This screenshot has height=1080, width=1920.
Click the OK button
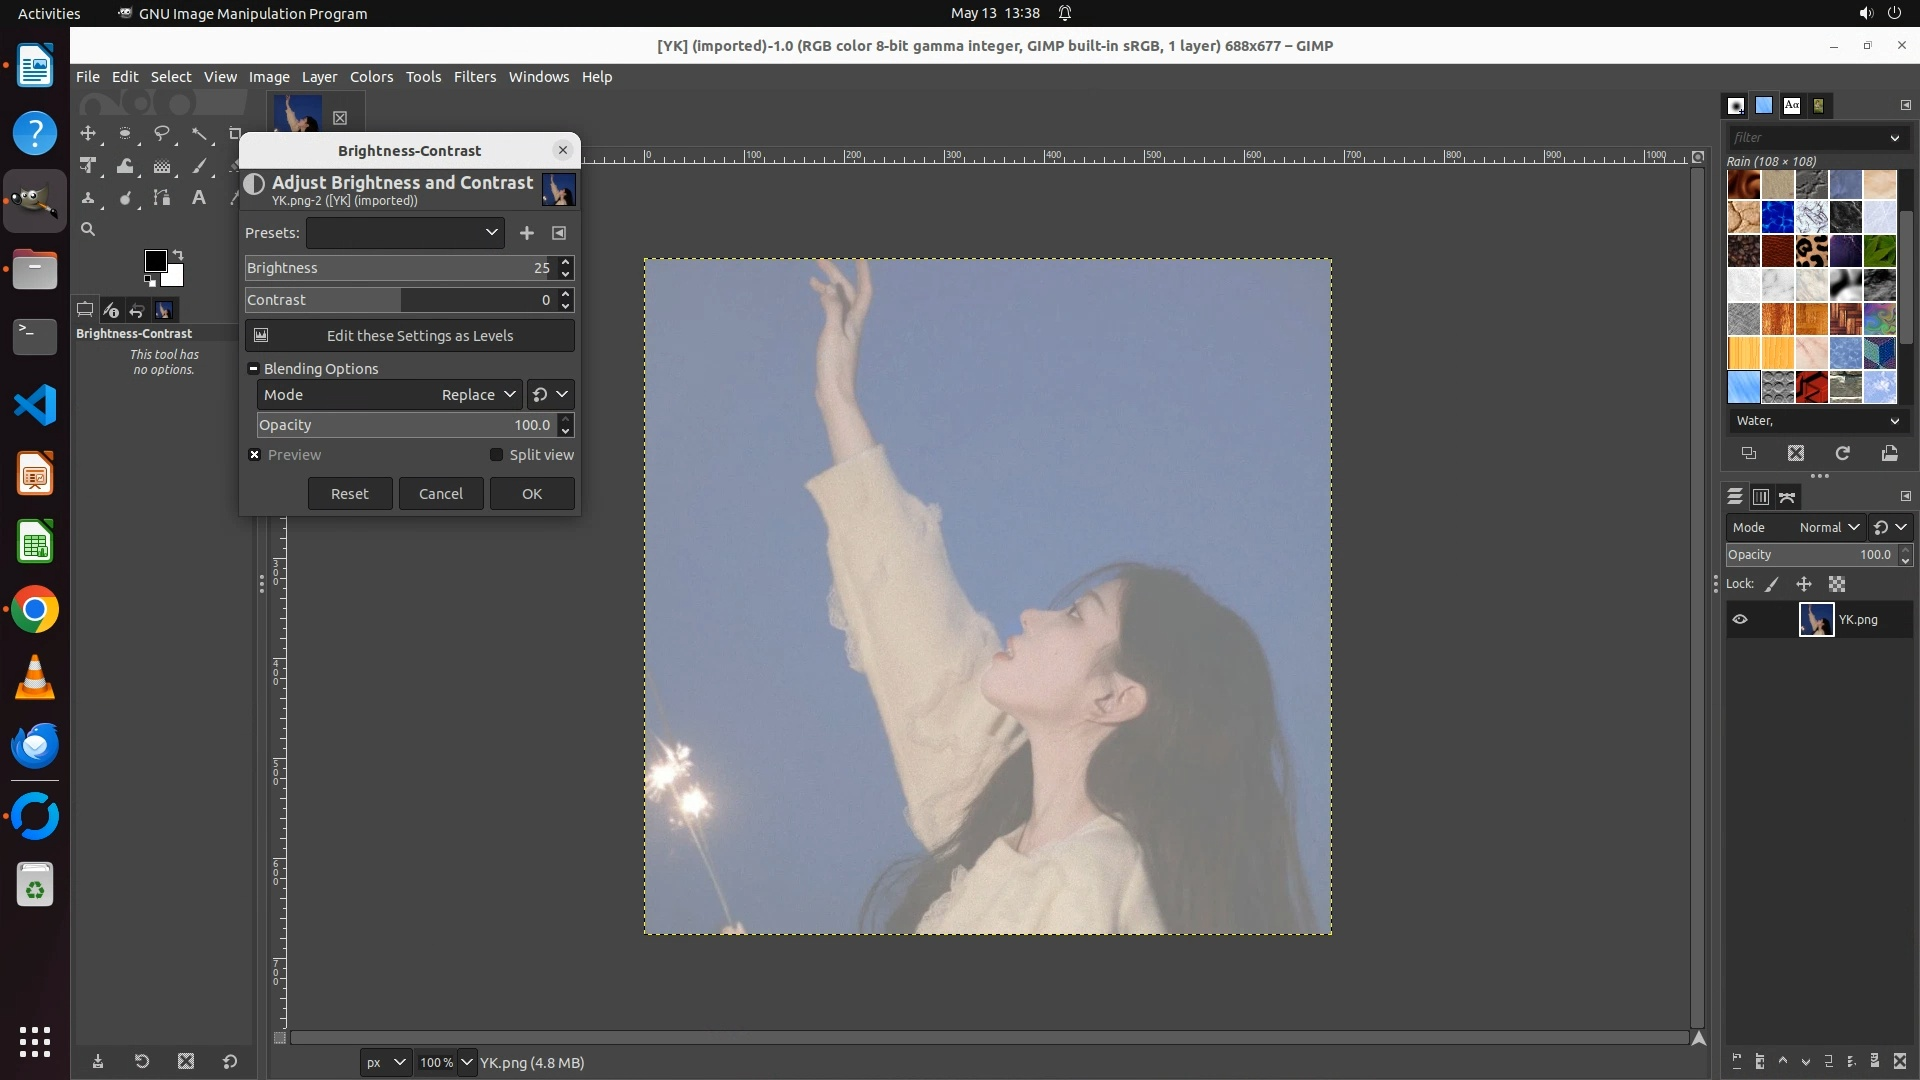coord(532,494)
